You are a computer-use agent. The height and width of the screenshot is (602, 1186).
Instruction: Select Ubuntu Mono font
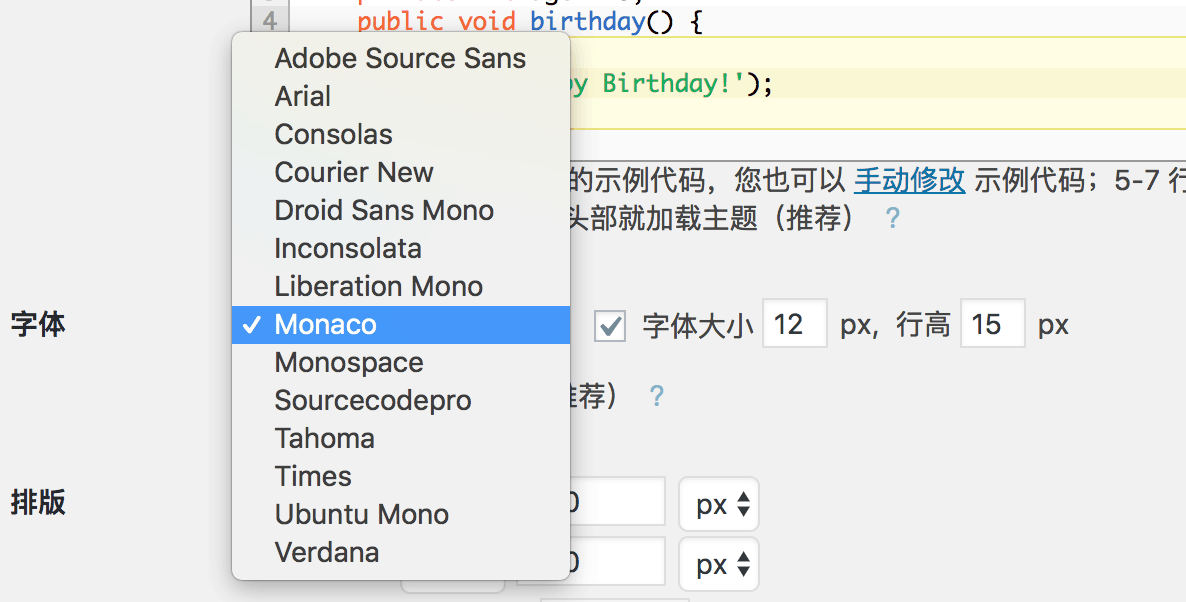[401, 514]
